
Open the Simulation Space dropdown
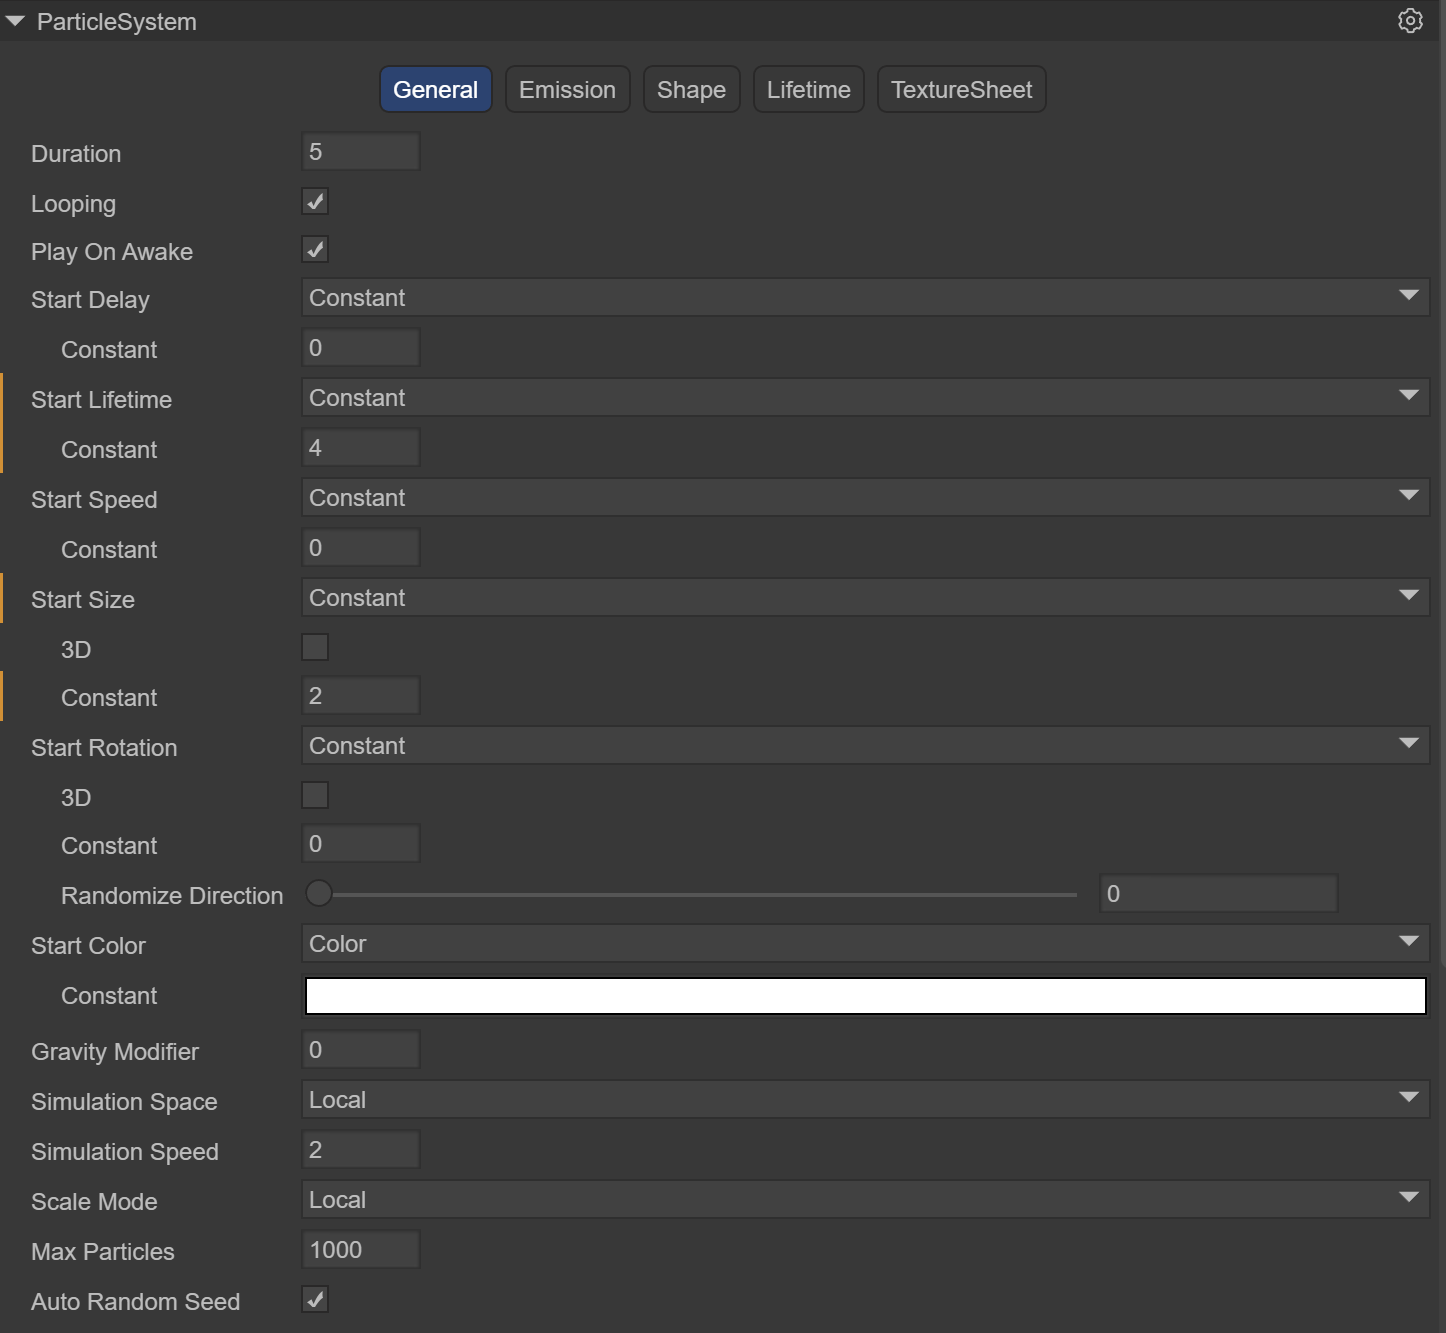pos(865,1100)
